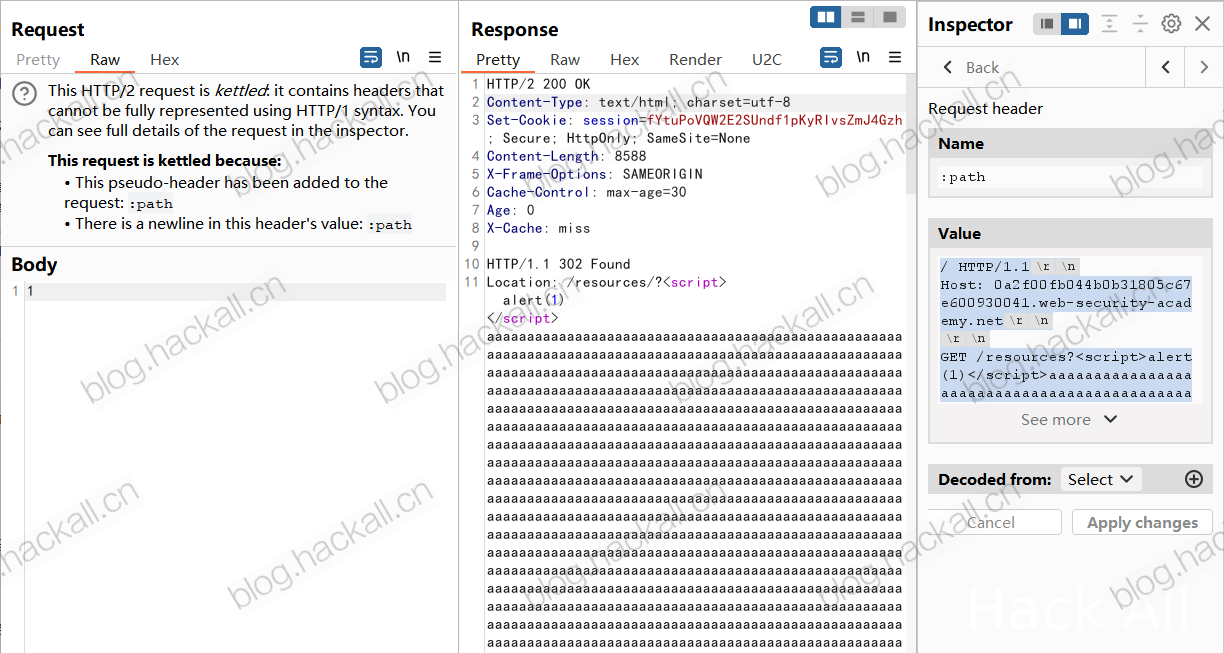Click the 'Location: /resources/?<script>' line

point(606,282)
